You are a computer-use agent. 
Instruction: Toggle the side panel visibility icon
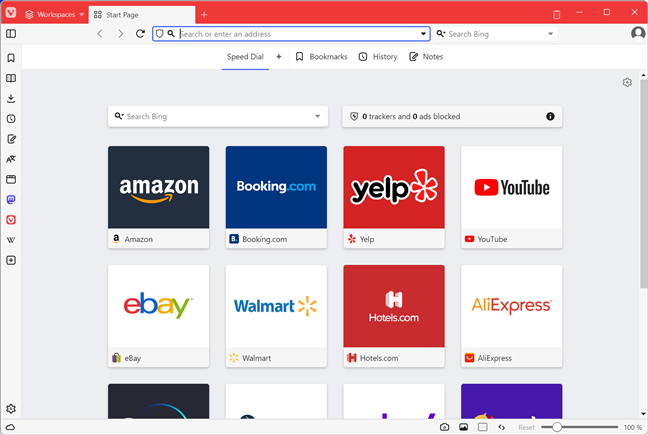tap(11, 33)
